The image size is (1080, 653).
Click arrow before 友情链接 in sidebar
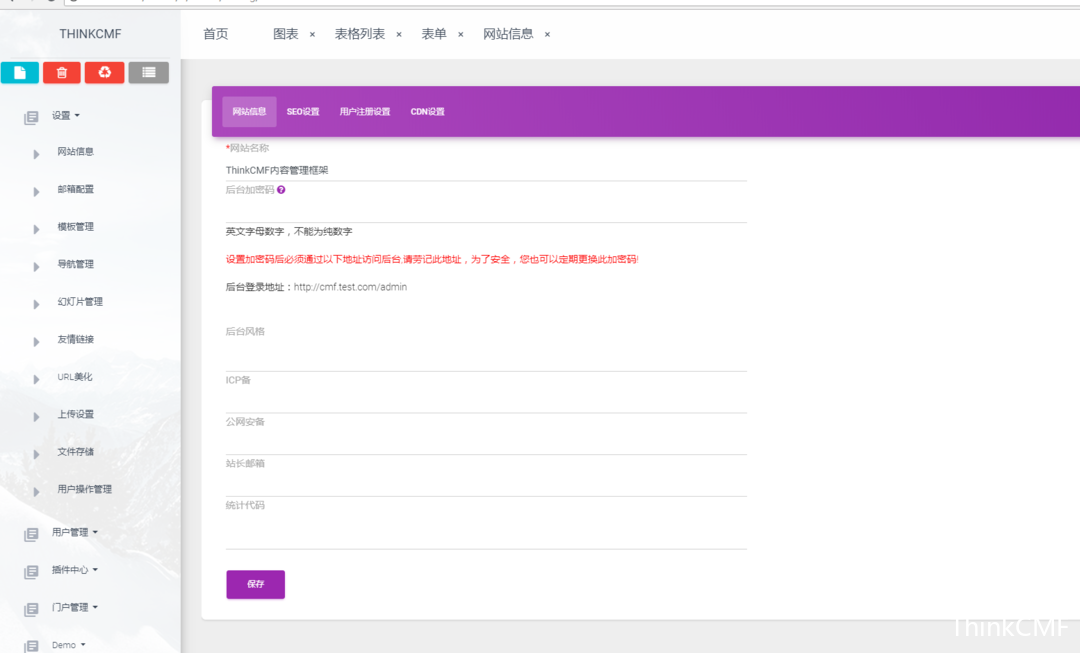[x=37, y=342]
